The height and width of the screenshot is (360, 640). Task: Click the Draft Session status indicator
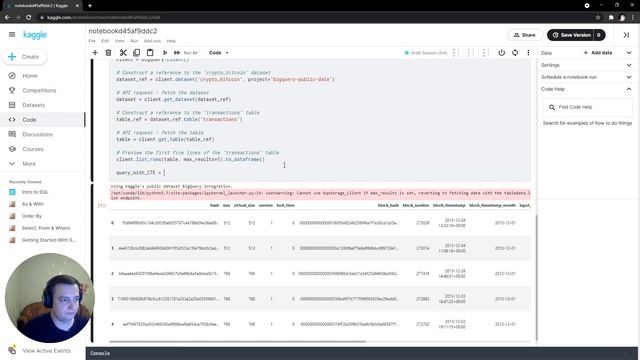[x=426, y=53]
